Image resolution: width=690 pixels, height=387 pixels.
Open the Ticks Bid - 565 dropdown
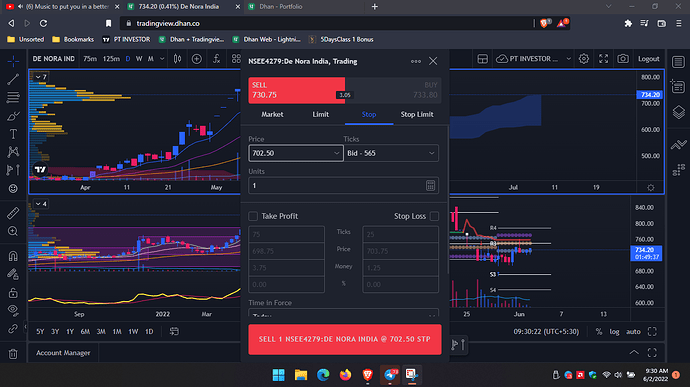(x=391, y=153)
